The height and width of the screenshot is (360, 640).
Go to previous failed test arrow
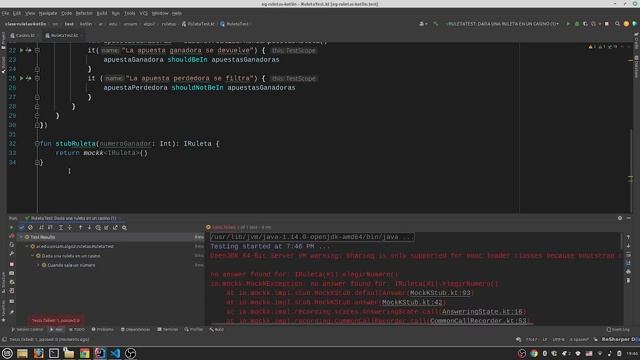[x=80, y=227]
